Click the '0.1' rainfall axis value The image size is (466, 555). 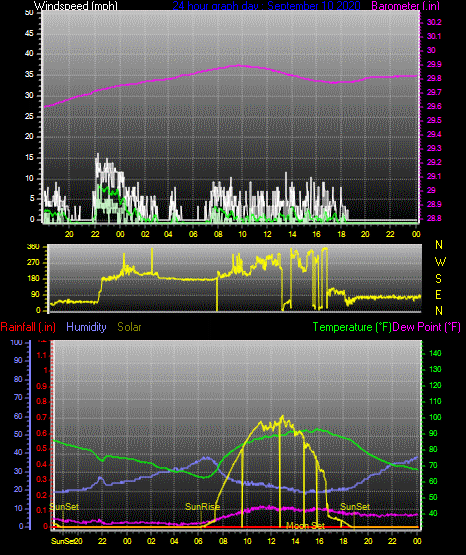coord(42,510)
